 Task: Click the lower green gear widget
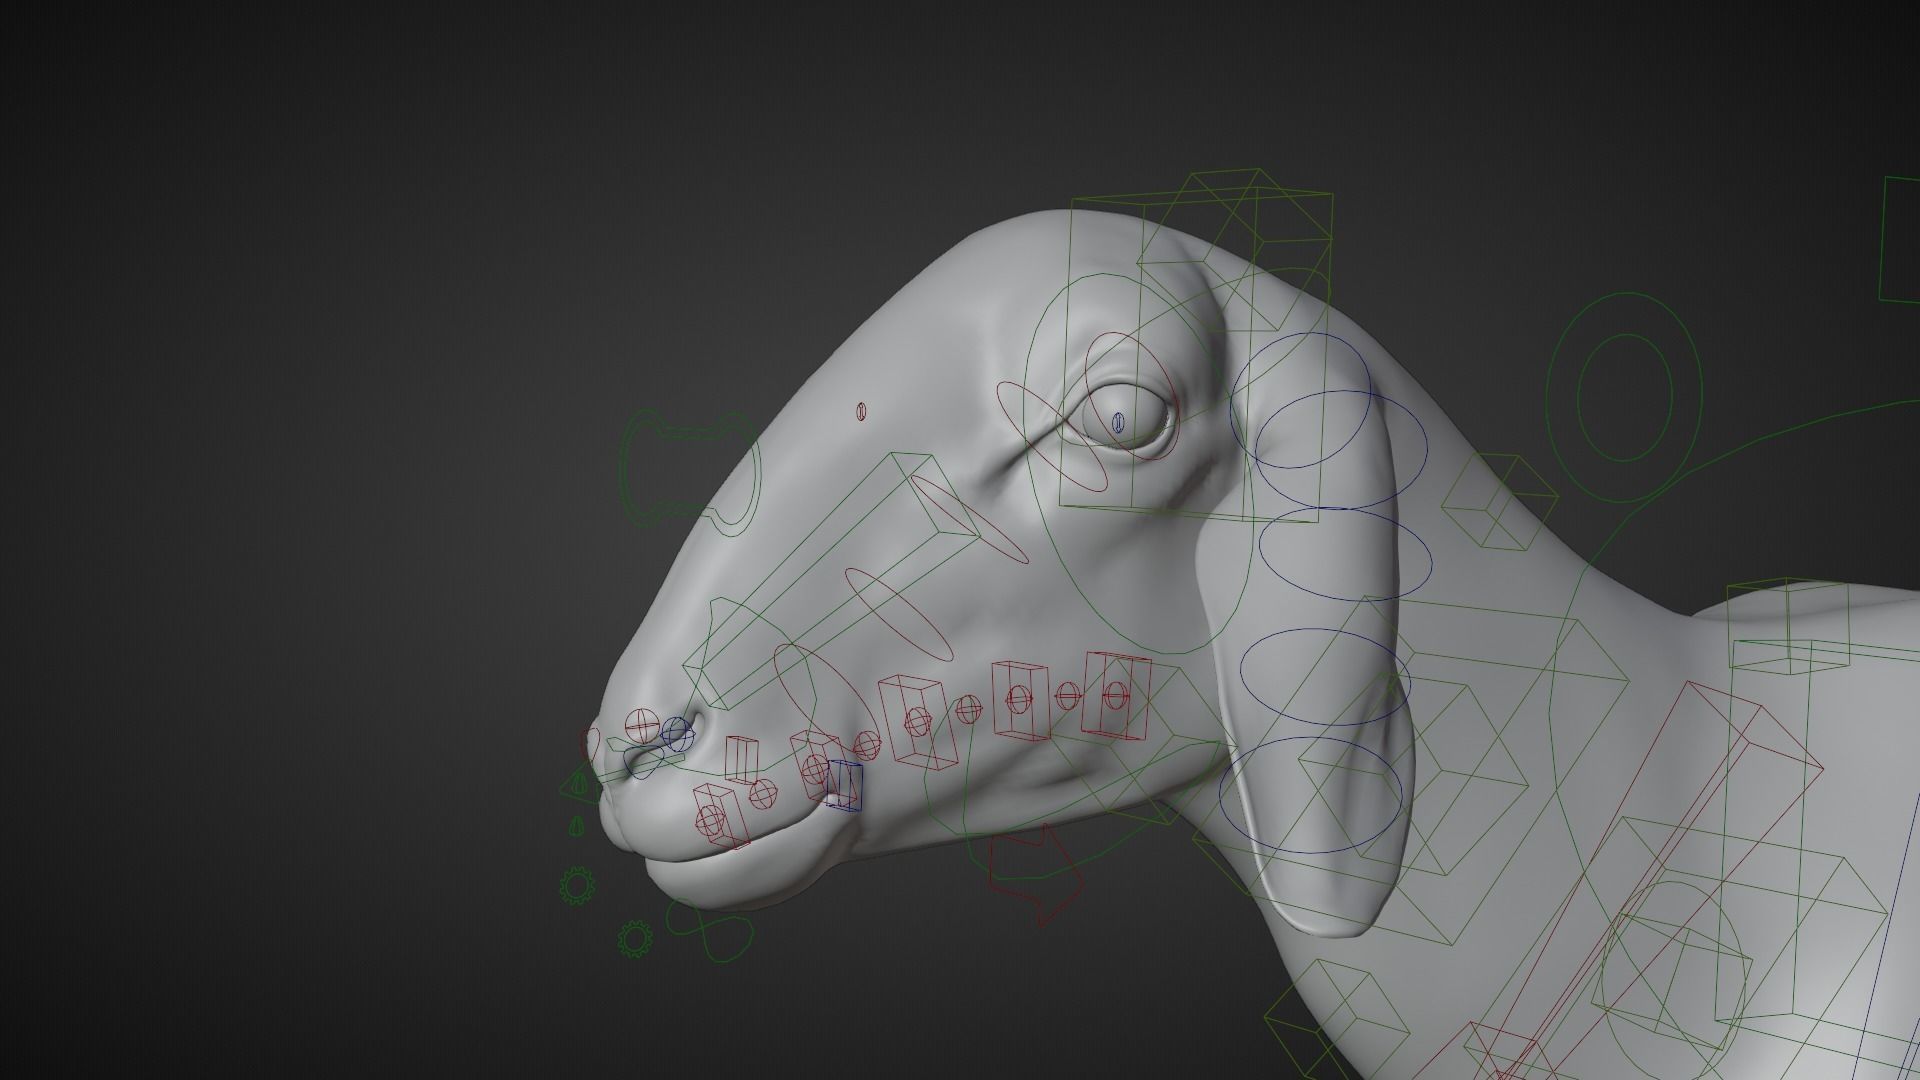coord(633,938)
